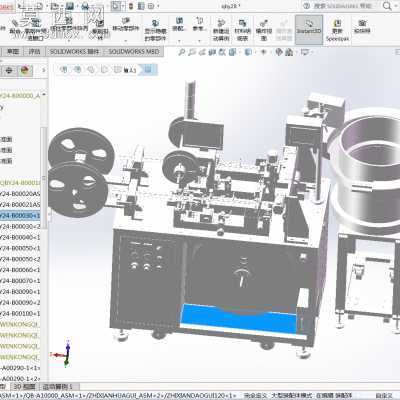
Task: Expand the 参考... dropdown arrow
Action: (x=199, y=41)
